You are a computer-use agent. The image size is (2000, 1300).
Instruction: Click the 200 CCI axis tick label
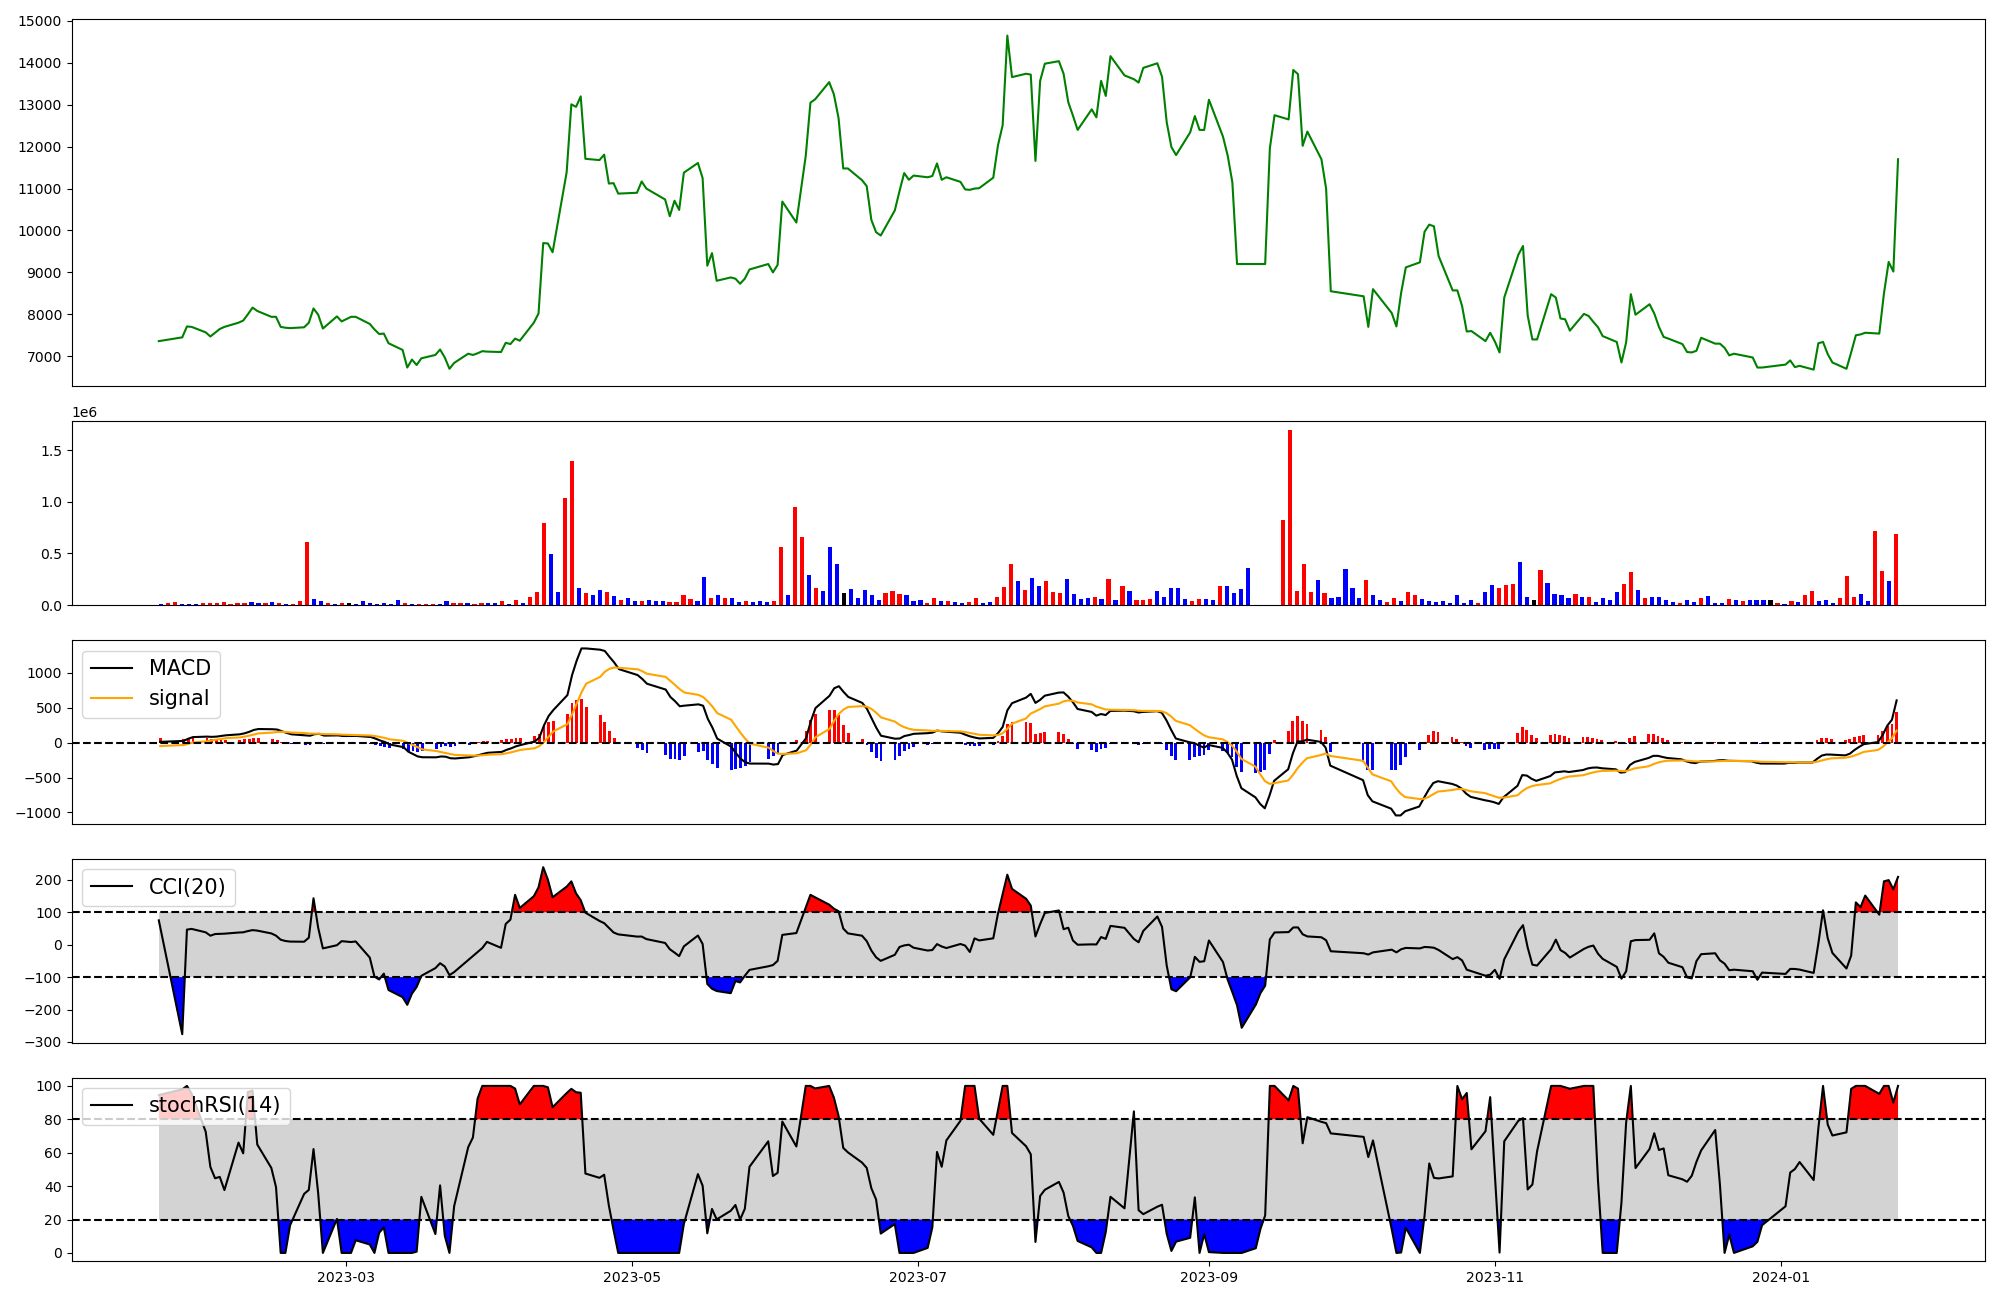(49, 880)
